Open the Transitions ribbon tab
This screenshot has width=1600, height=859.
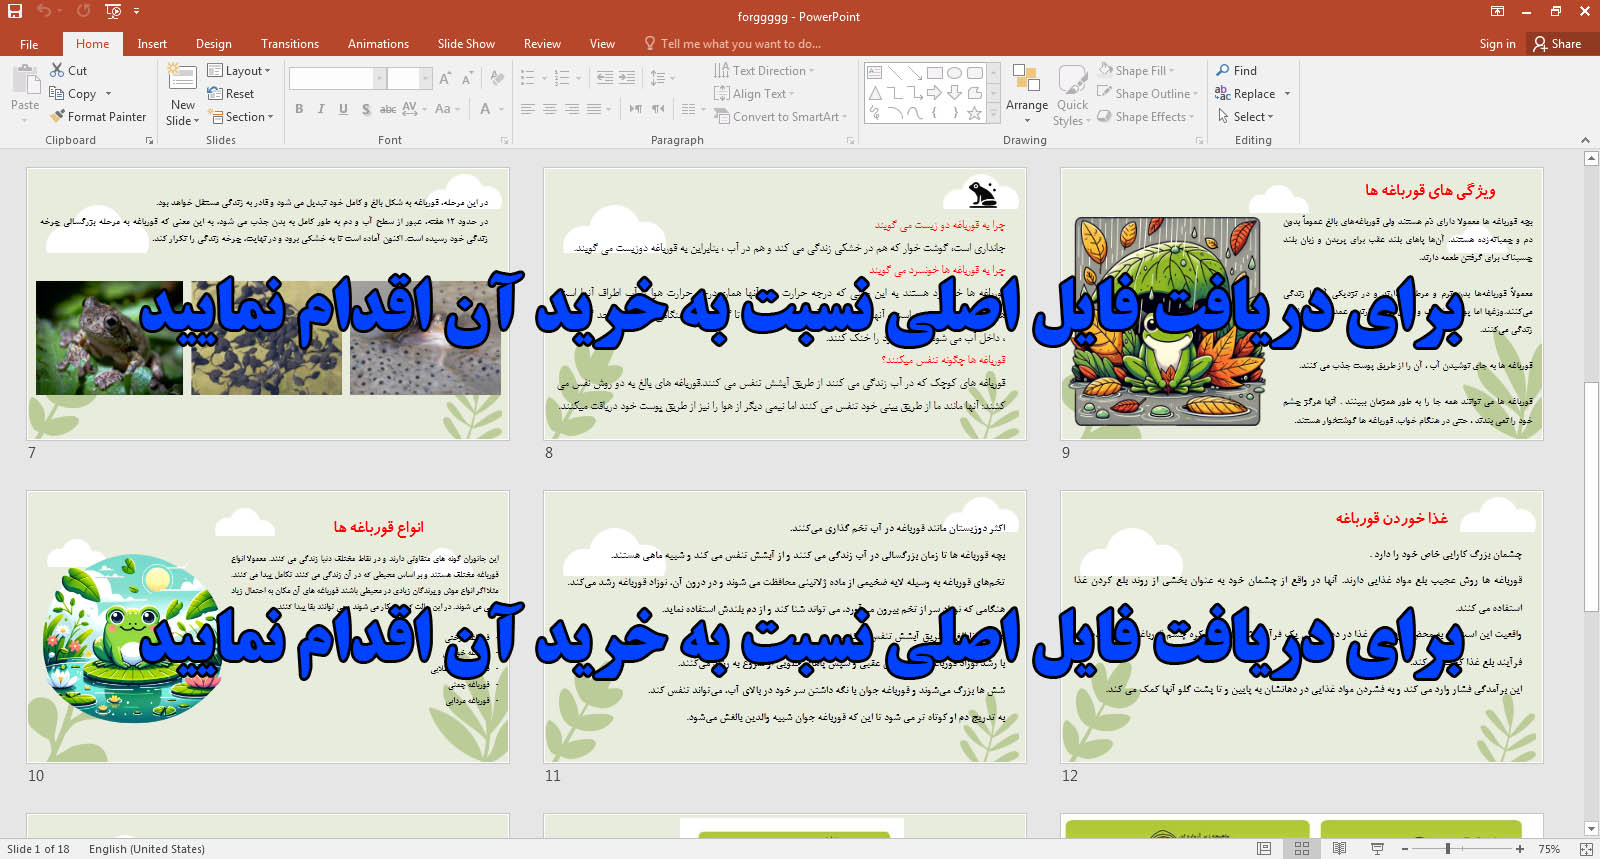point(289,44)
